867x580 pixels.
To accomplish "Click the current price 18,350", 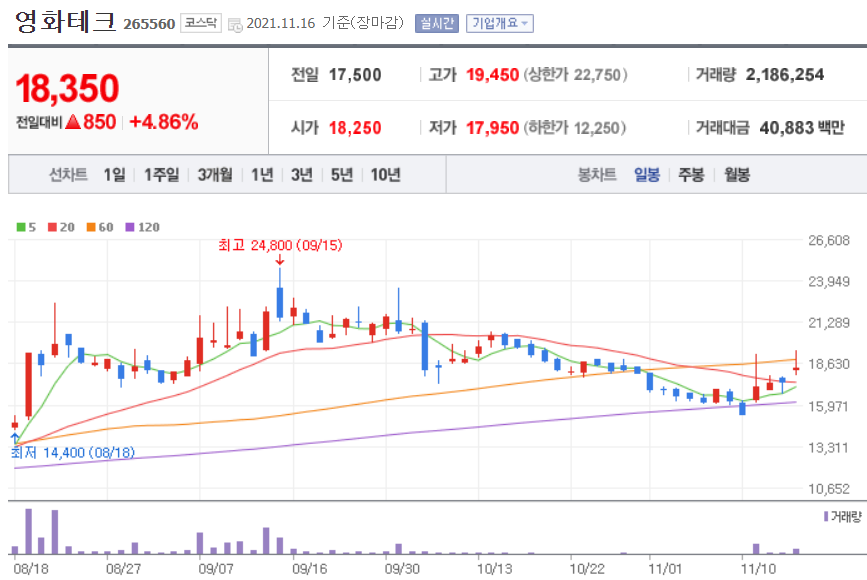I will 67,88.
